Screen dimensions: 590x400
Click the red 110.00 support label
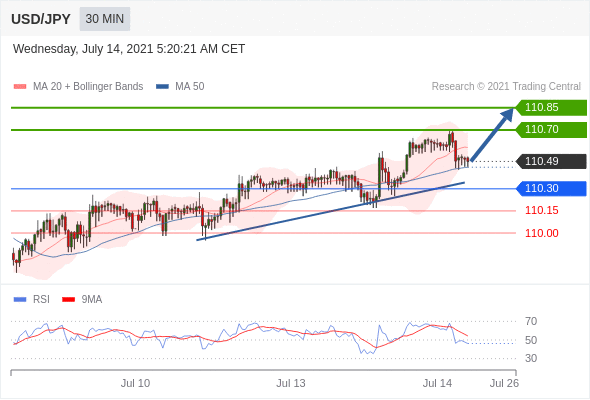[x=542, y=233]
